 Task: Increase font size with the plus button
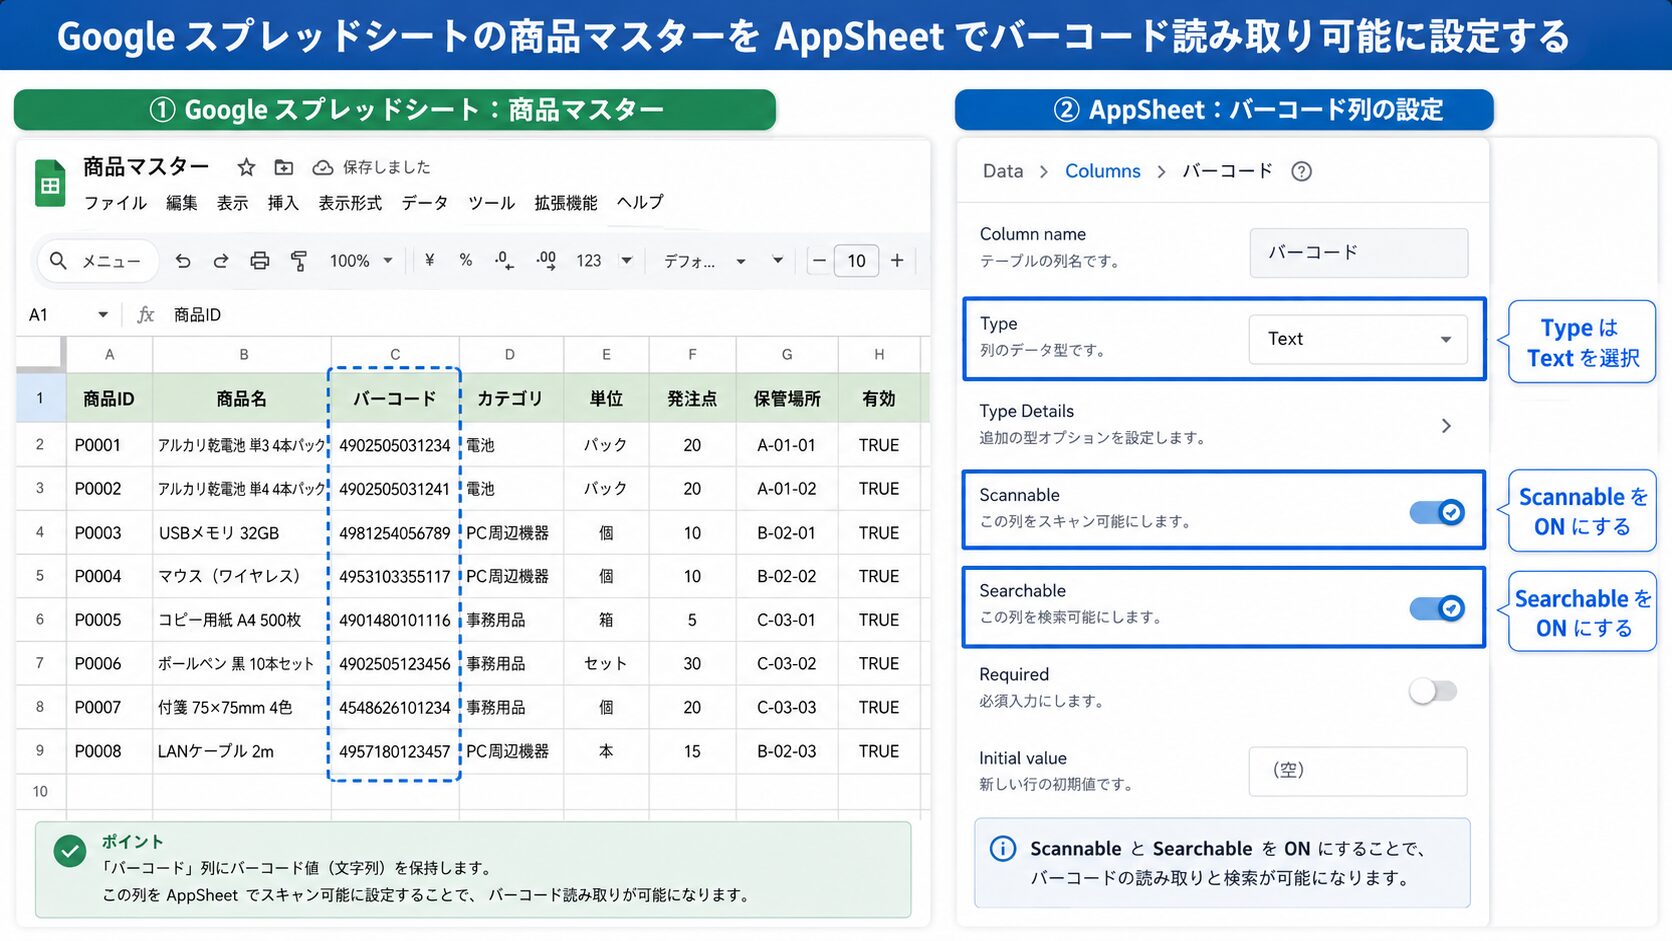pos(897,261)
